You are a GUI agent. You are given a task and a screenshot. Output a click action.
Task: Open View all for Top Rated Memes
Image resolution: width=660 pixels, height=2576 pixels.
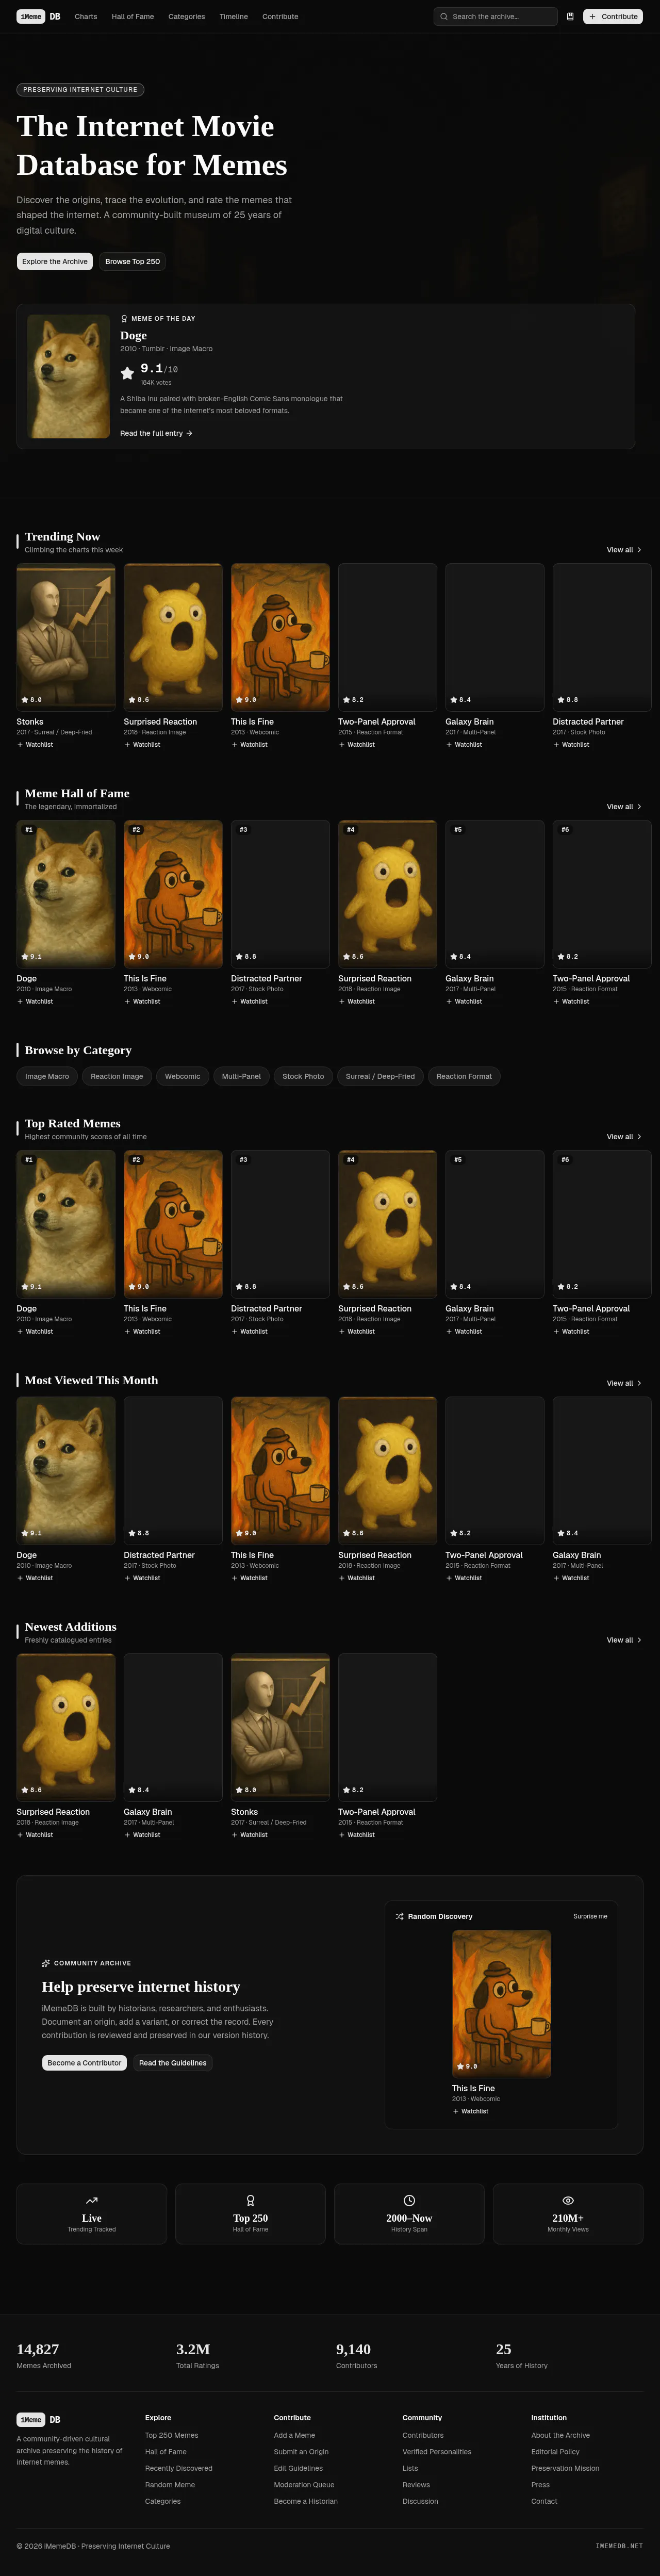624,1137
